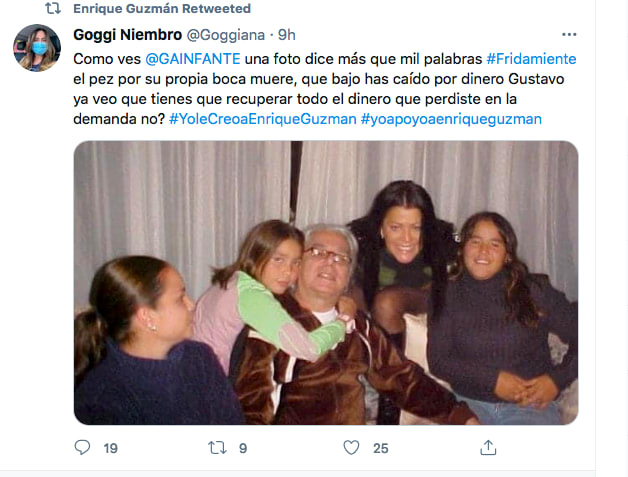The image size is (628, 477).
Task: Like the tweet with the heart icon
Action: tap(351, 447)
